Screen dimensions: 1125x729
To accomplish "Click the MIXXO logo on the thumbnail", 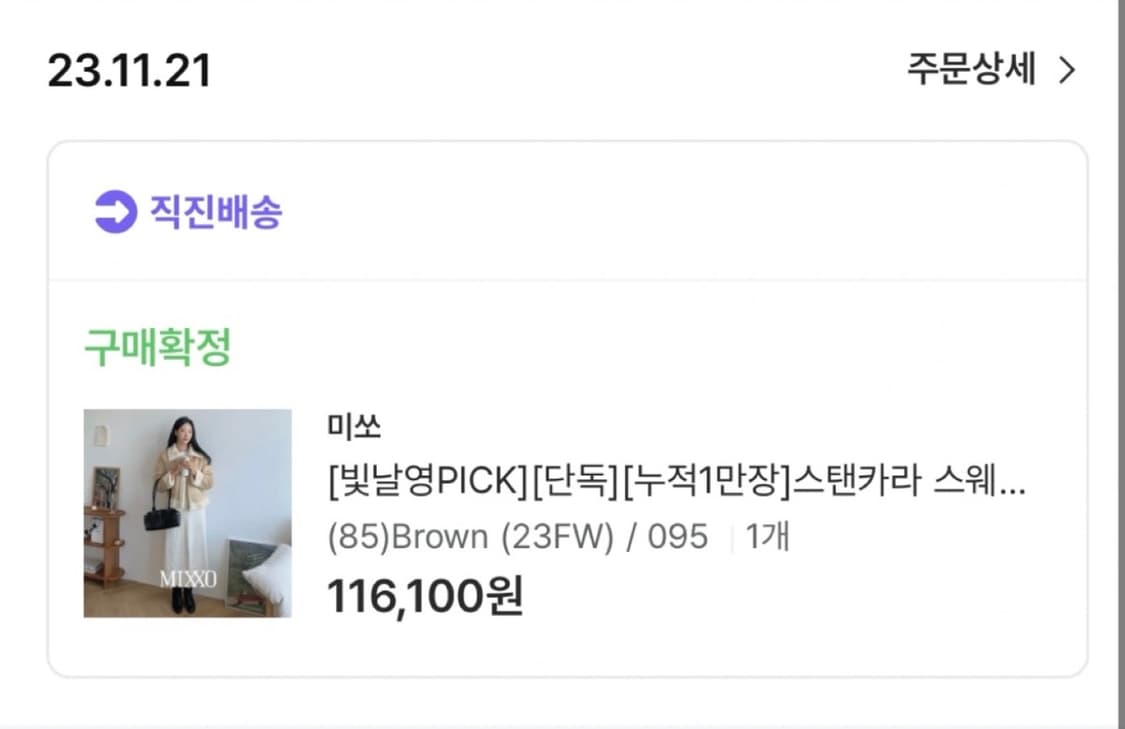I will tap(188, 579).
